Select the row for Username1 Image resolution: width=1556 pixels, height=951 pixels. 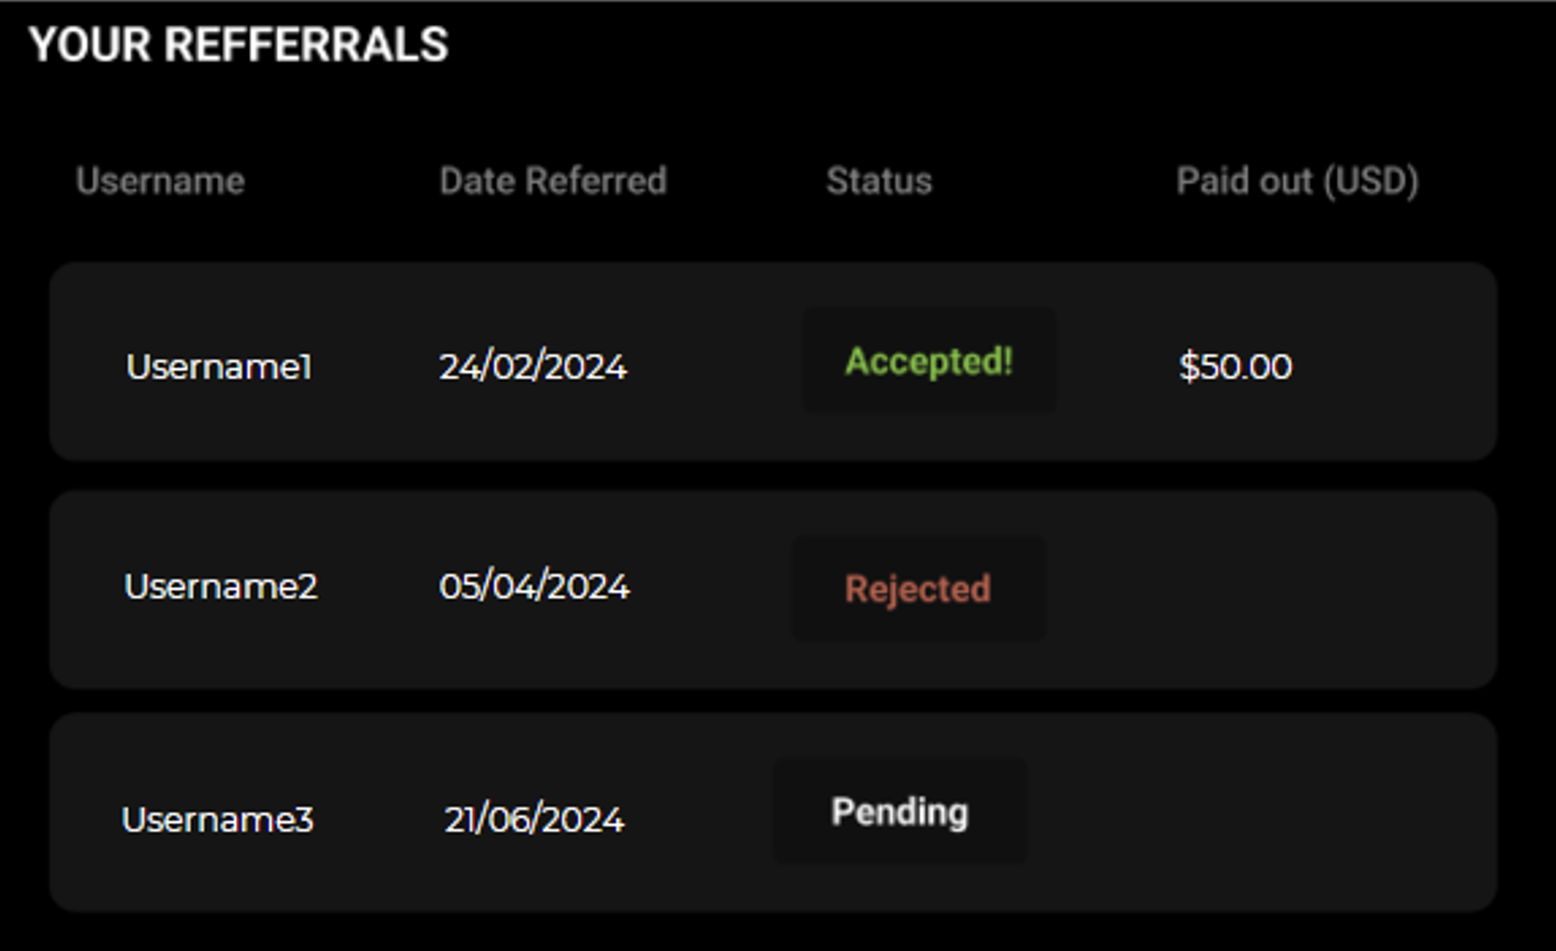point(773,363)
